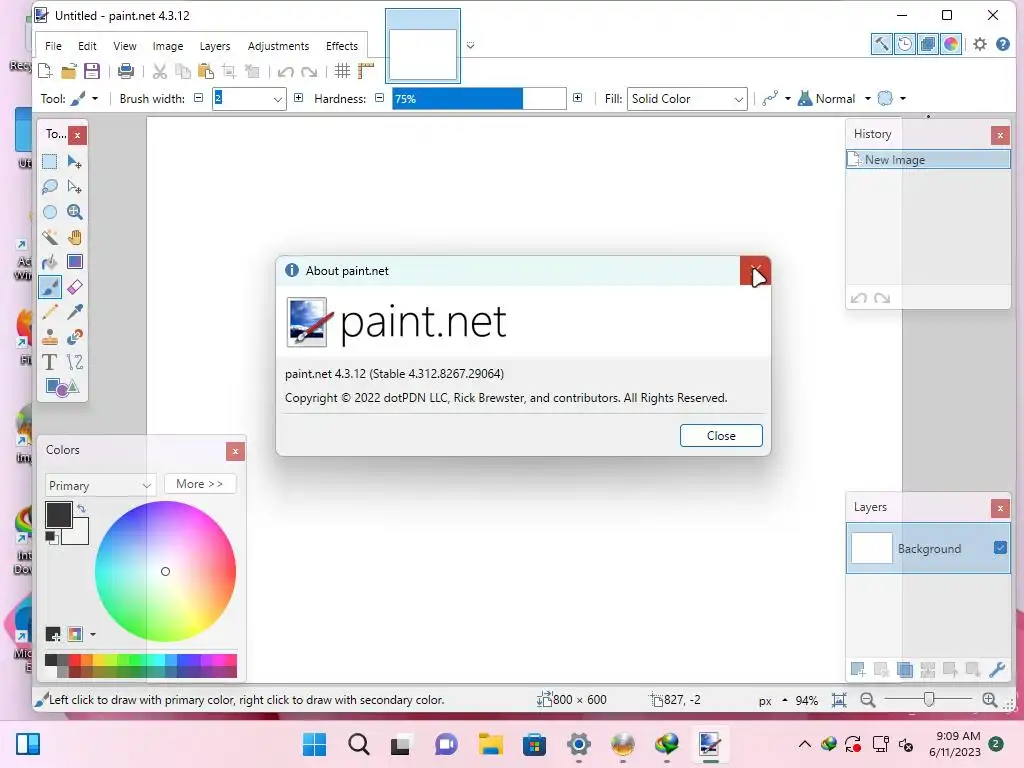Click the Open folder toolbar icon
1024x768 pixels.
click(x=69, y=71)
